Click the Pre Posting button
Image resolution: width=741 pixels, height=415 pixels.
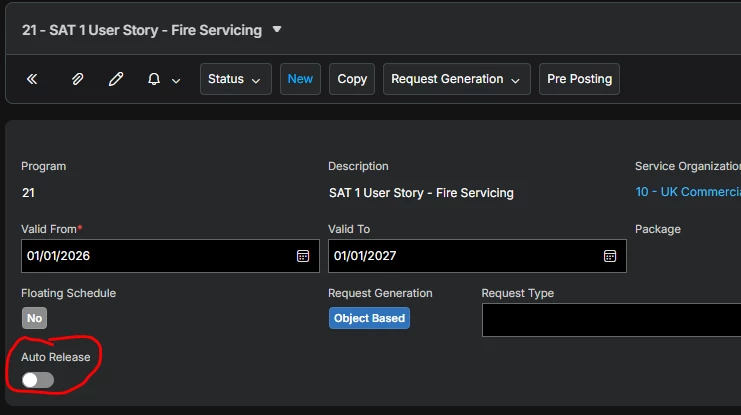[x=579, y=79]
